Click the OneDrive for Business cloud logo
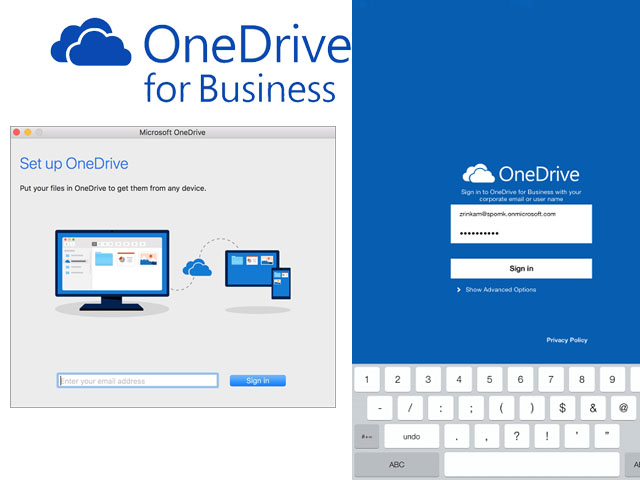Screen dimensions: 640x480 point(91,42)
